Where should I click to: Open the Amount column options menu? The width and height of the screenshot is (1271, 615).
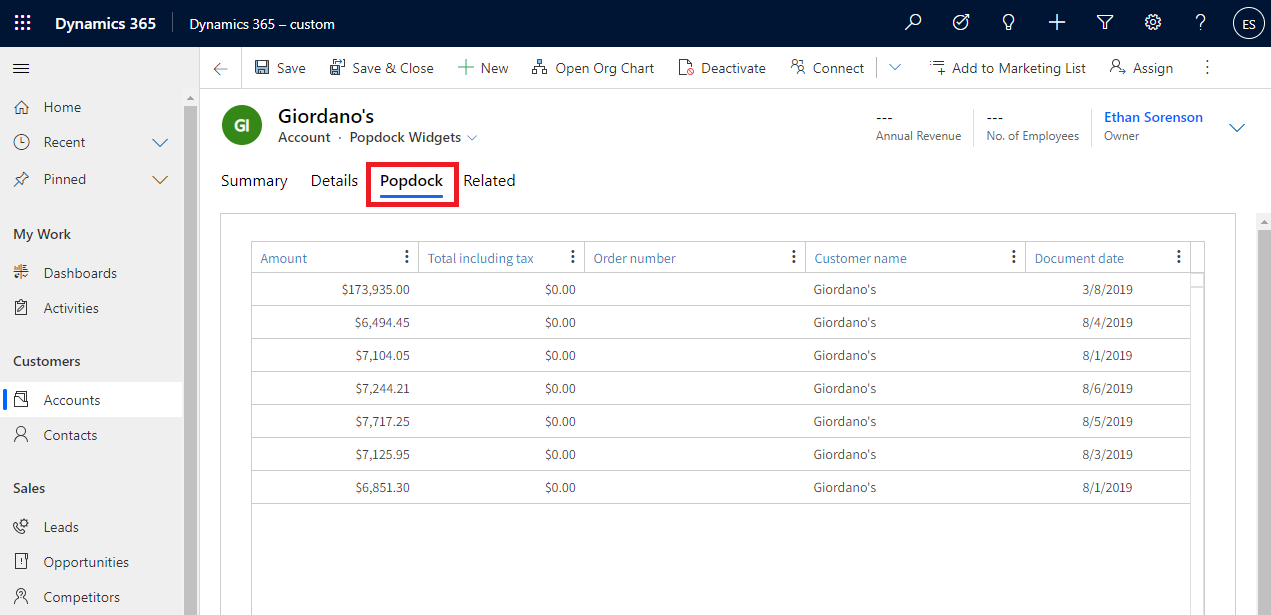(406, 257)
